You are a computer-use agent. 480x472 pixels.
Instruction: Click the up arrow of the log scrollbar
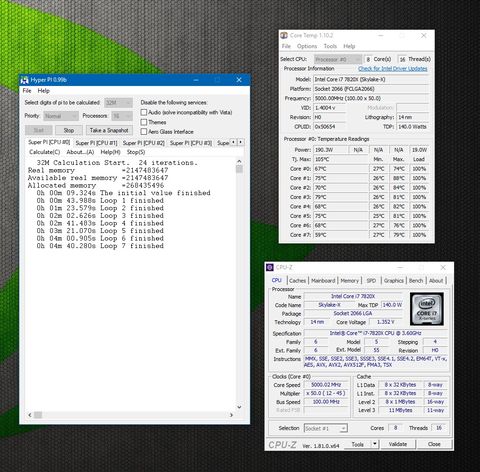239,162
